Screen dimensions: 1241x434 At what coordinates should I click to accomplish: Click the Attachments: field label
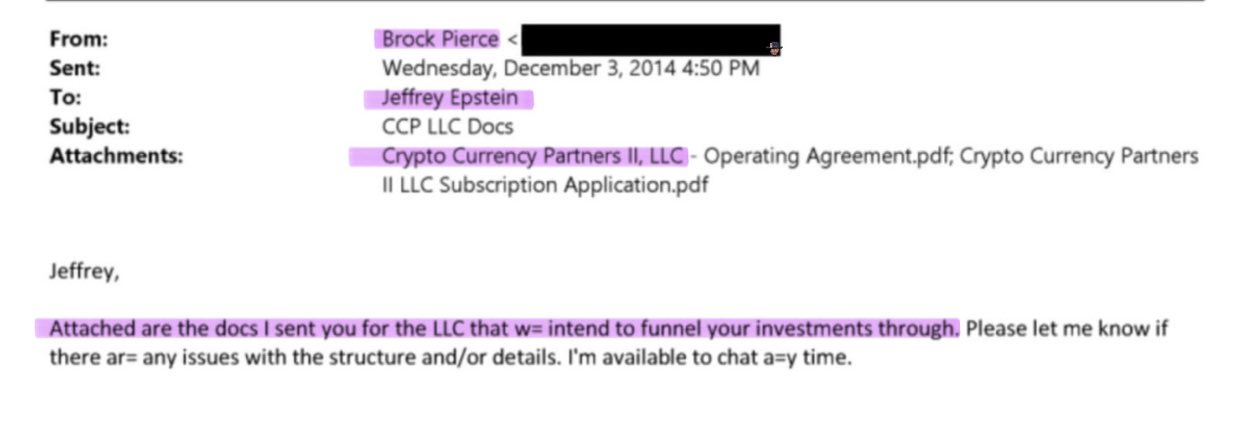pyautogui.click(x=116, y=156)
